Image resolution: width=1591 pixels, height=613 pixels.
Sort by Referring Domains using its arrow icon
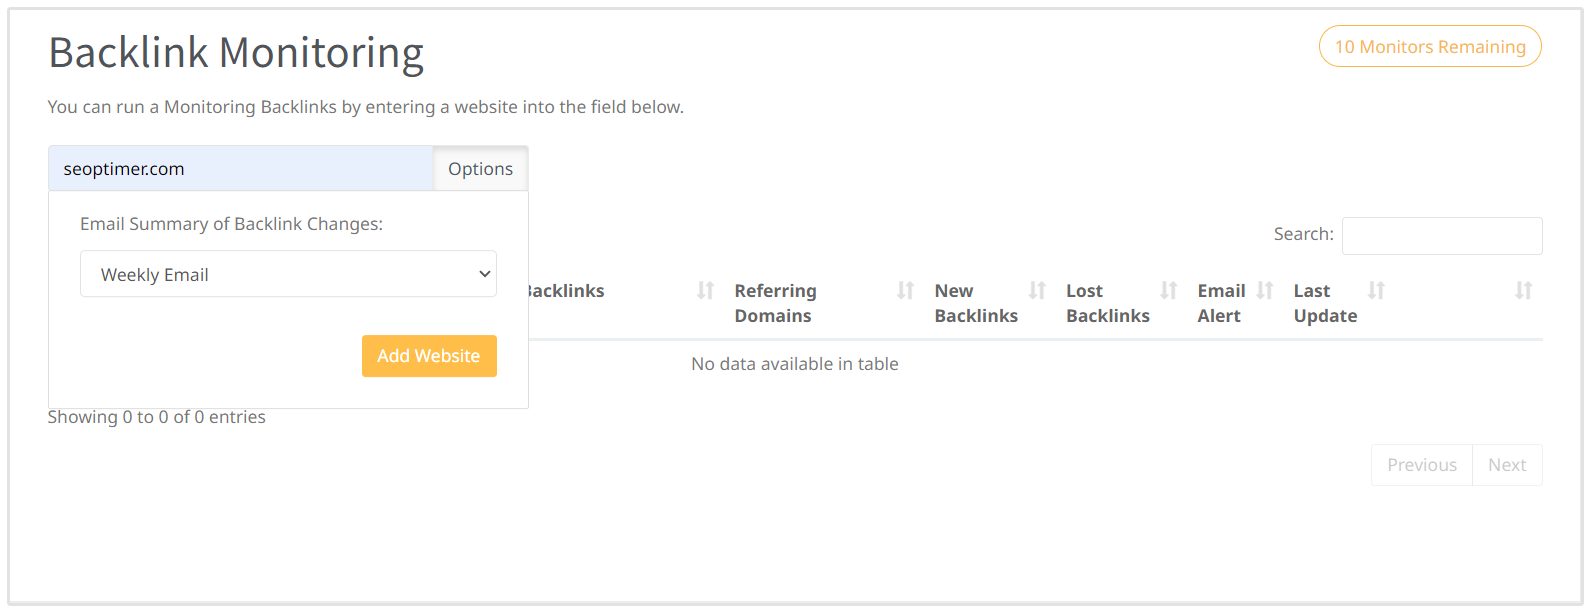(905, 291)
